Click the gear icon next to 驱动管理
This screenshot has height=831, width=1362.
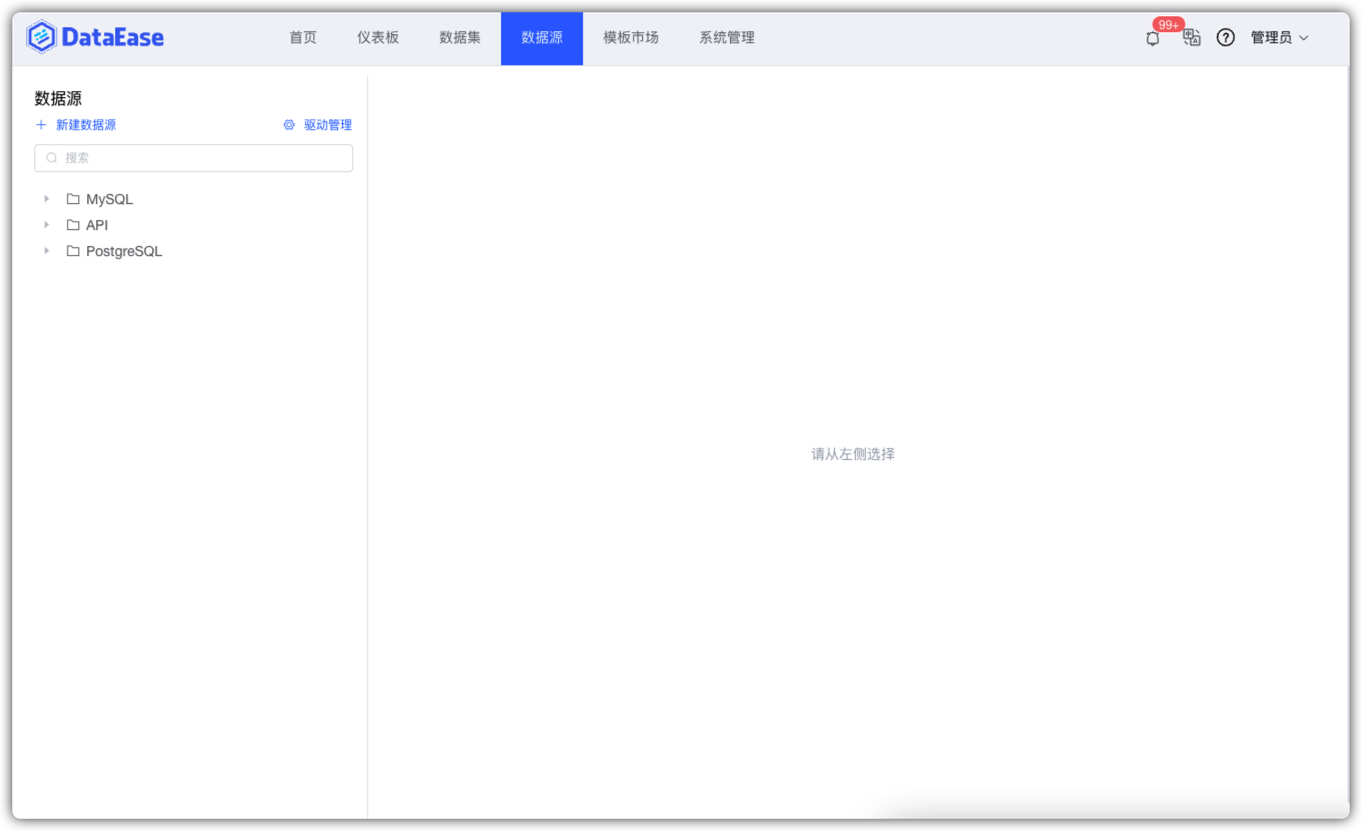[288, 124]
